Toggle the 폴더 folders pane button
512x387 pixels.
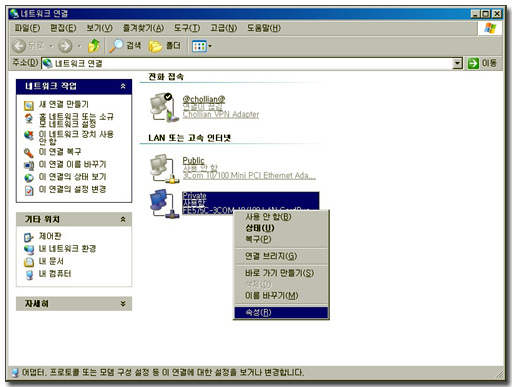165,46
